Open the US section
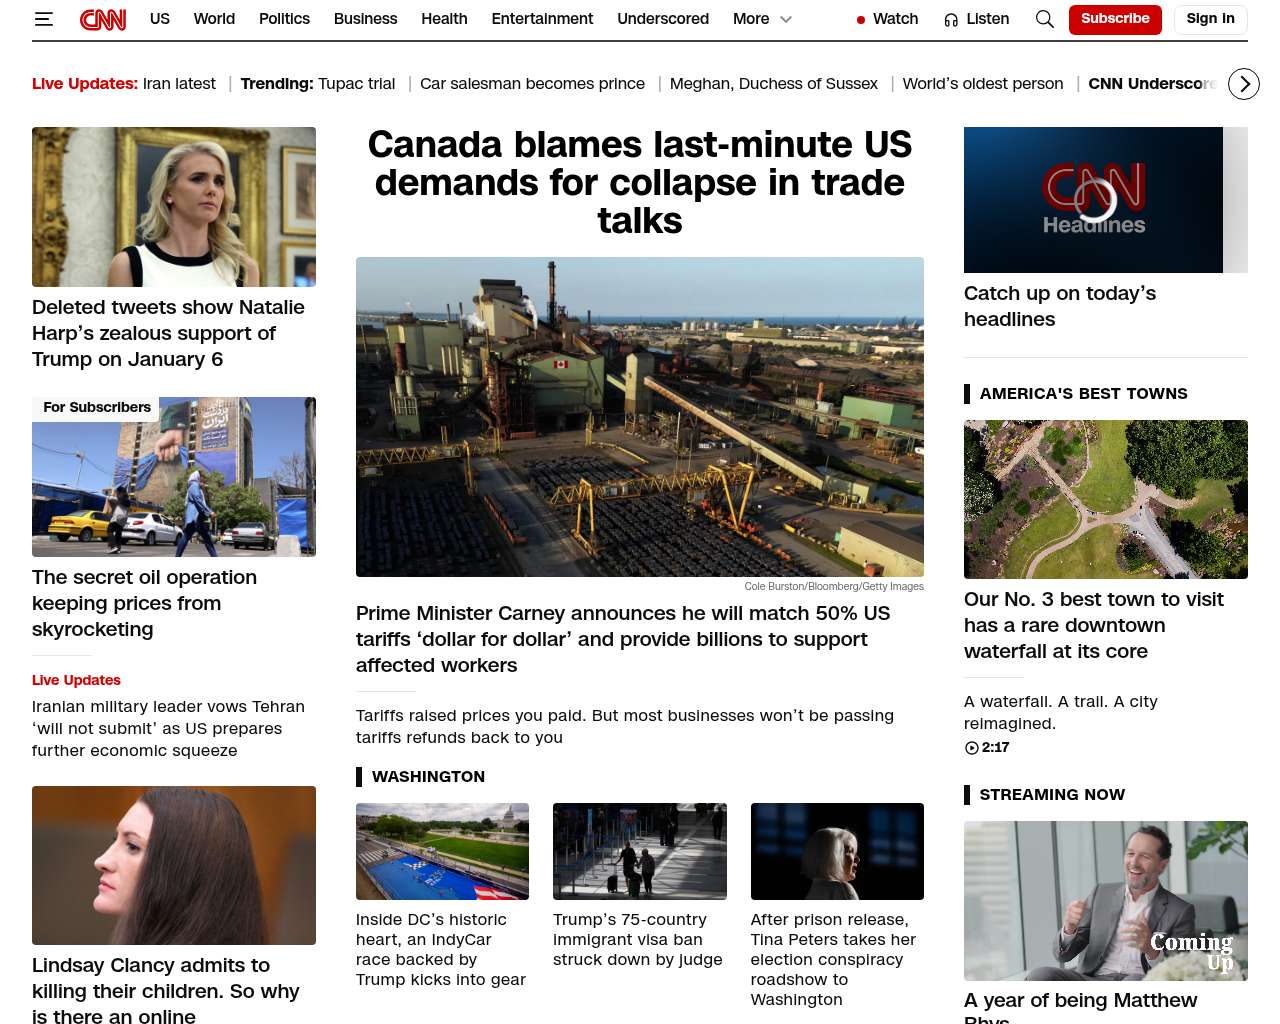 pyautogui.click(x=160, y=19)
